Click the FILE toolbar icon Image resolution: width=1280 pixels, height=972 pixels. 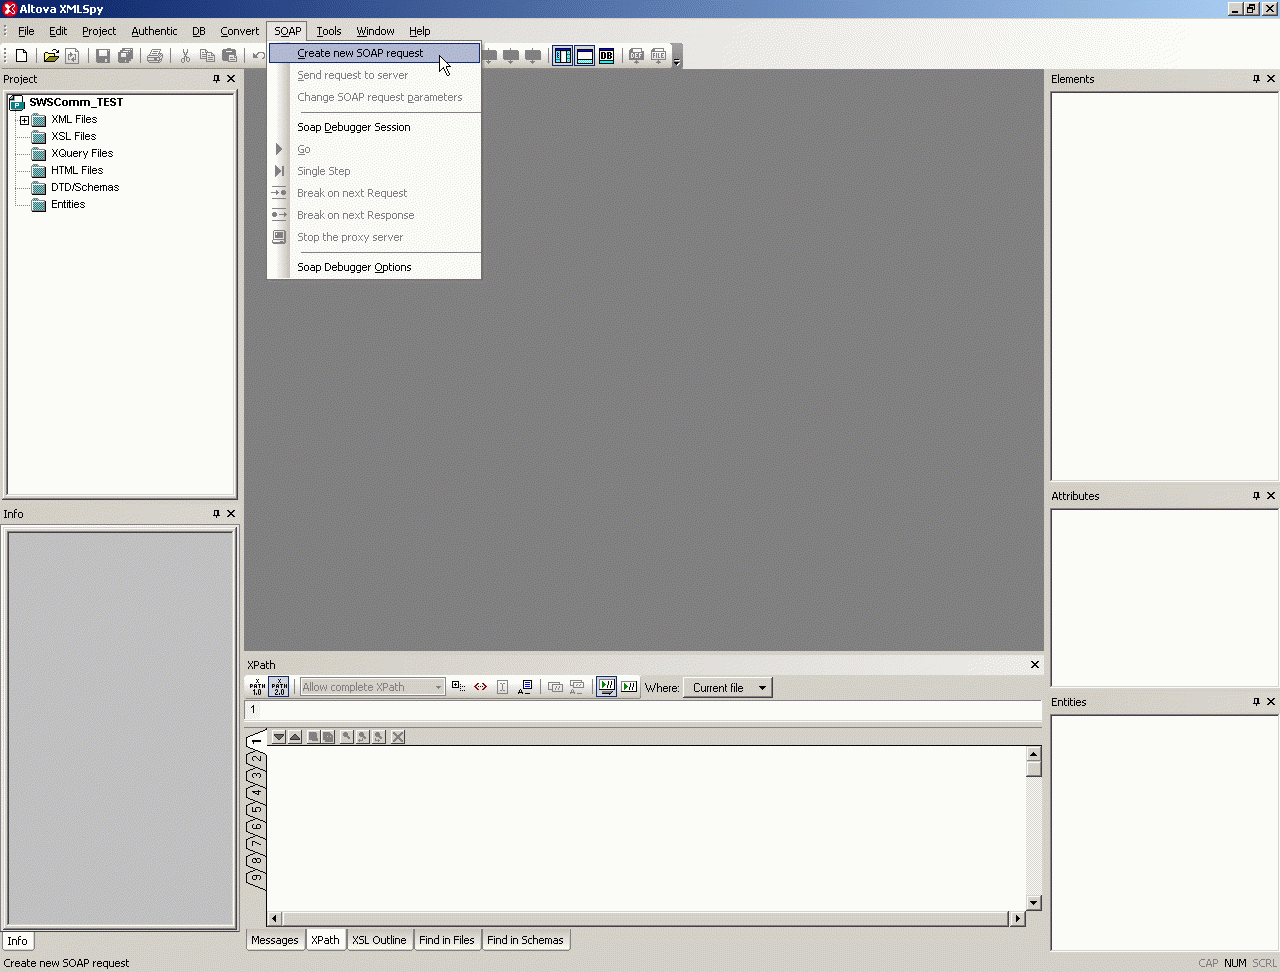tap(658, 56)
